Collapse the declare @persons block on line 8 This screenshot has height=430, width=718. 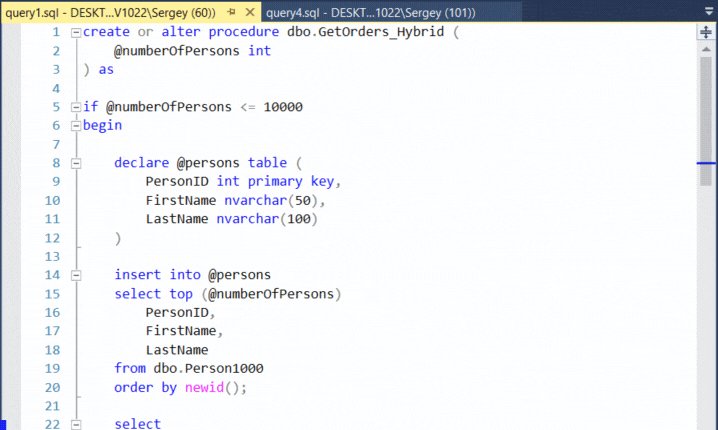tap(76, 163)
